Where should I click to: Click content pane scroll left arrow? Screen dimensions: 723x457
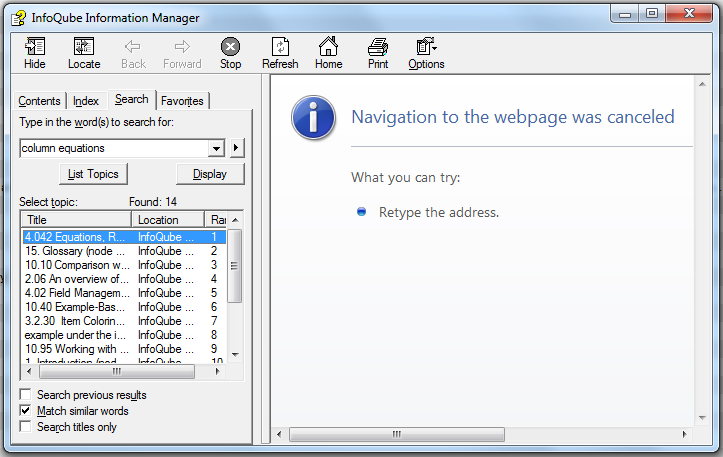pos(279,434)
